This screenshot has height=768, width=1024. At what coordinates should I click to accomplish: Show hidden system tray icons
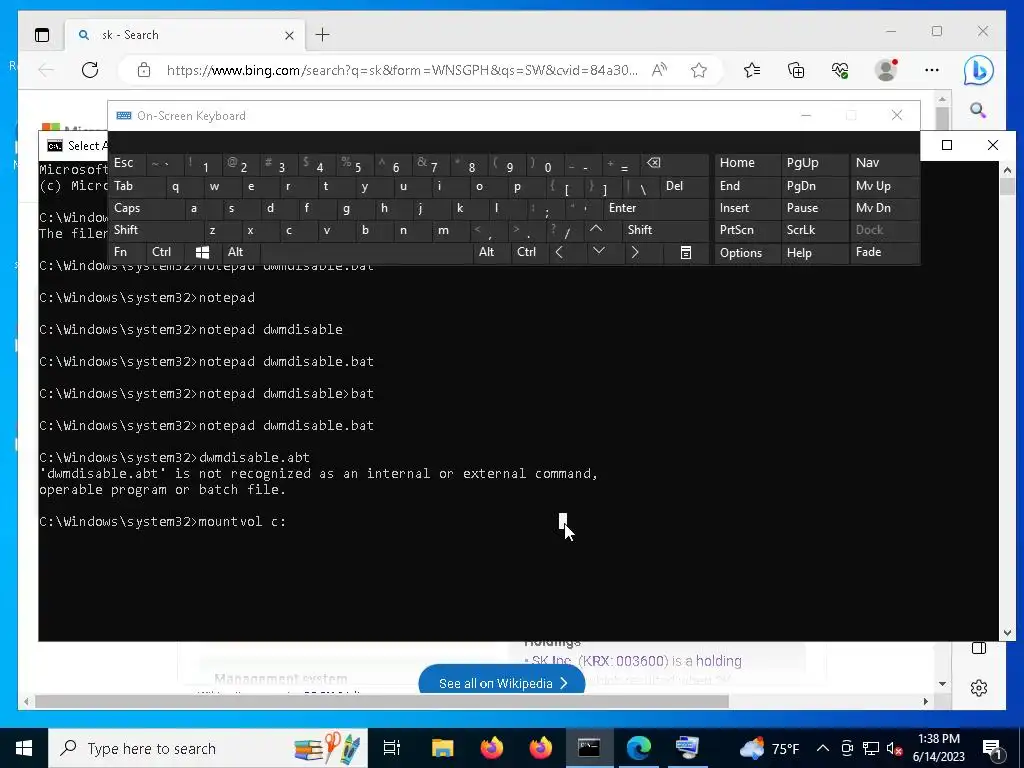(823, 748)
